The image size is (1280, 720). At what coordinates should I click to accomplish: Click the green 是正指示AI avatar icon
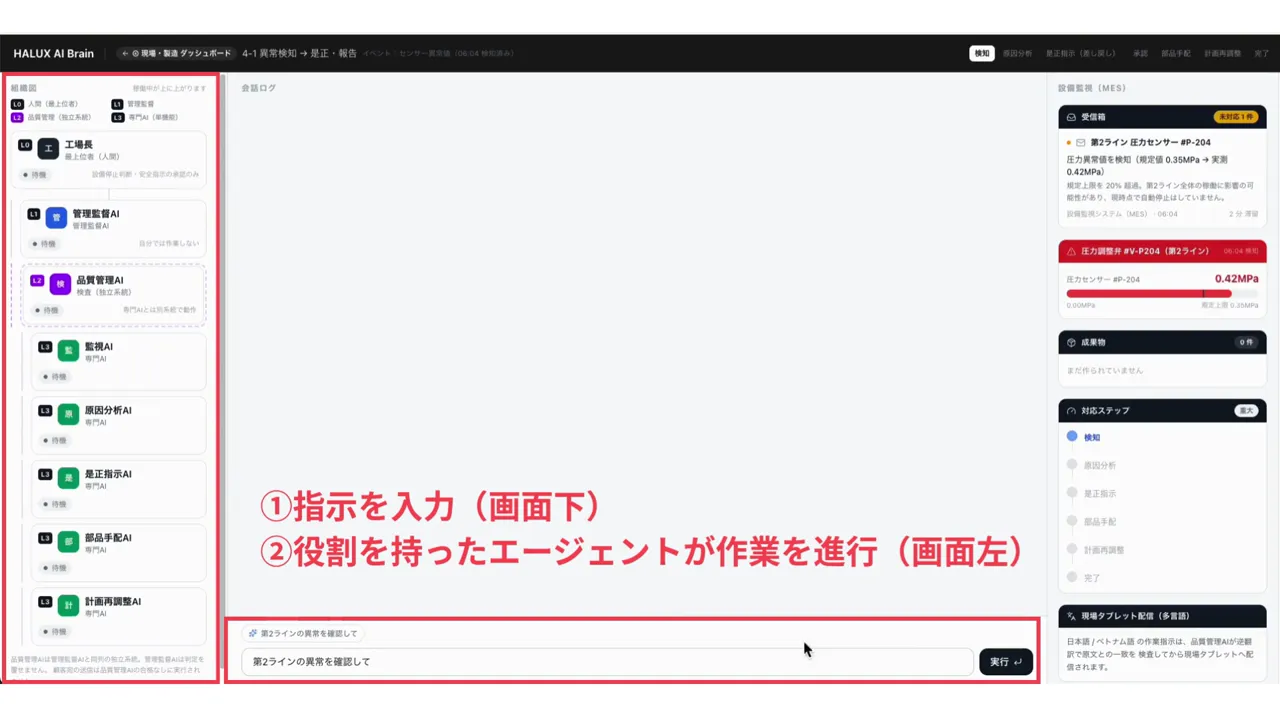tap(68, 478)
